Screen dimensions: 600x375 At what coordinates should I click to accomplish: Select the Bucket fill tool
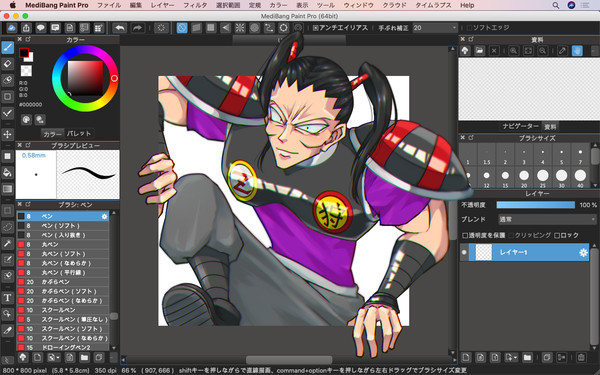[x=8, y=173]
